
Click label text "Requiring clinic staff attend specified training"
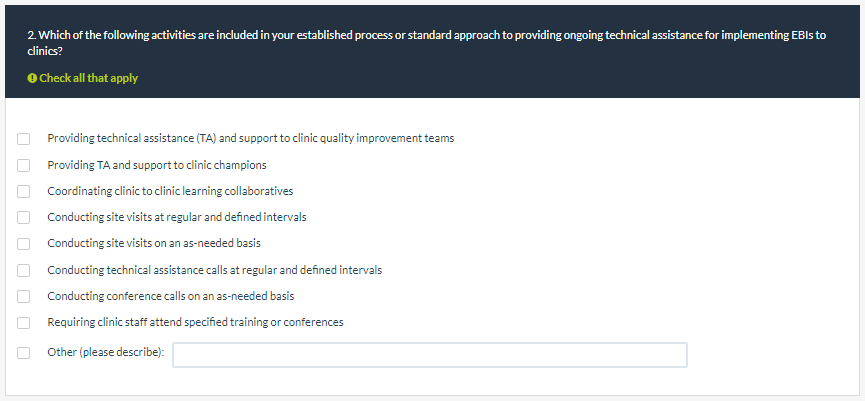pyautogui.click(x=195, y=322)
